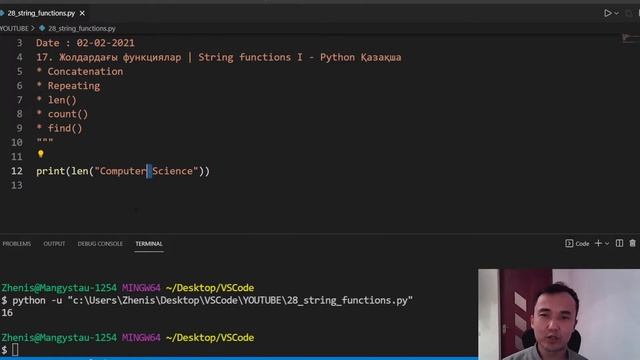Click the lightbulb quick-fix icon
This screenshot has height=360, width=640.
coord(41,154)
